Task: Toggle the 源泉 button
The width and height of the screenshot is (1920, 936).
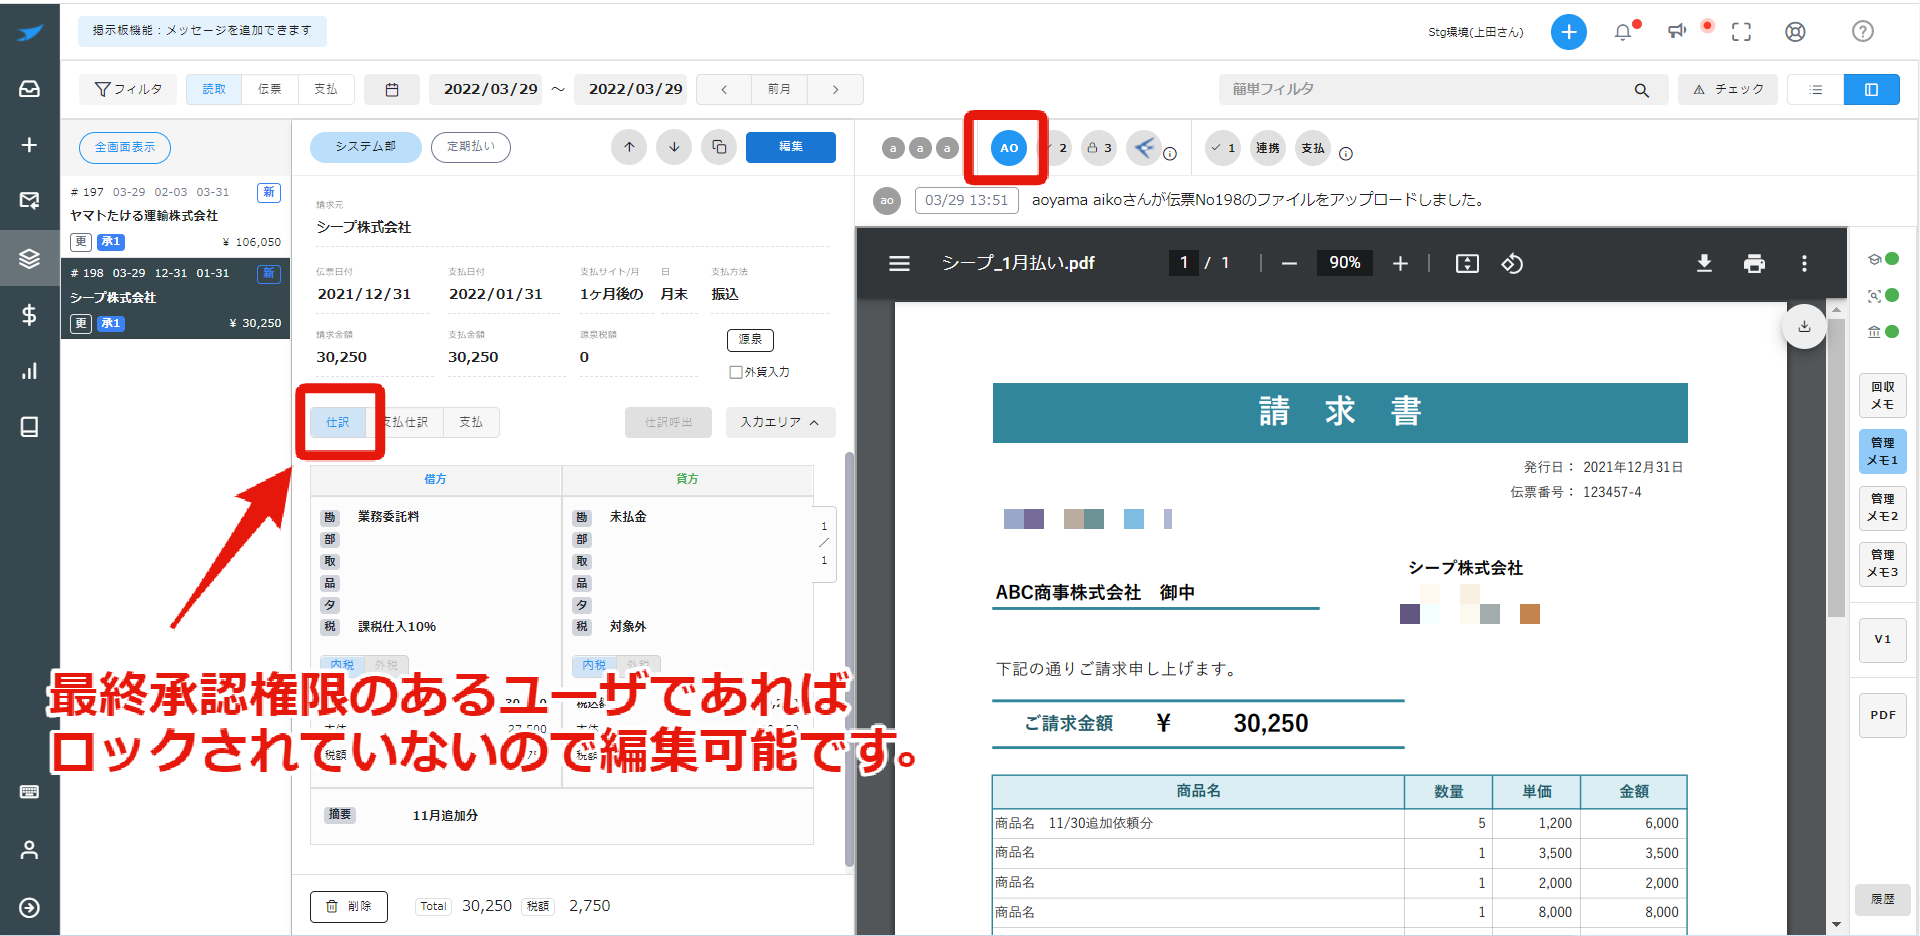Action: (x=750, y=340)
